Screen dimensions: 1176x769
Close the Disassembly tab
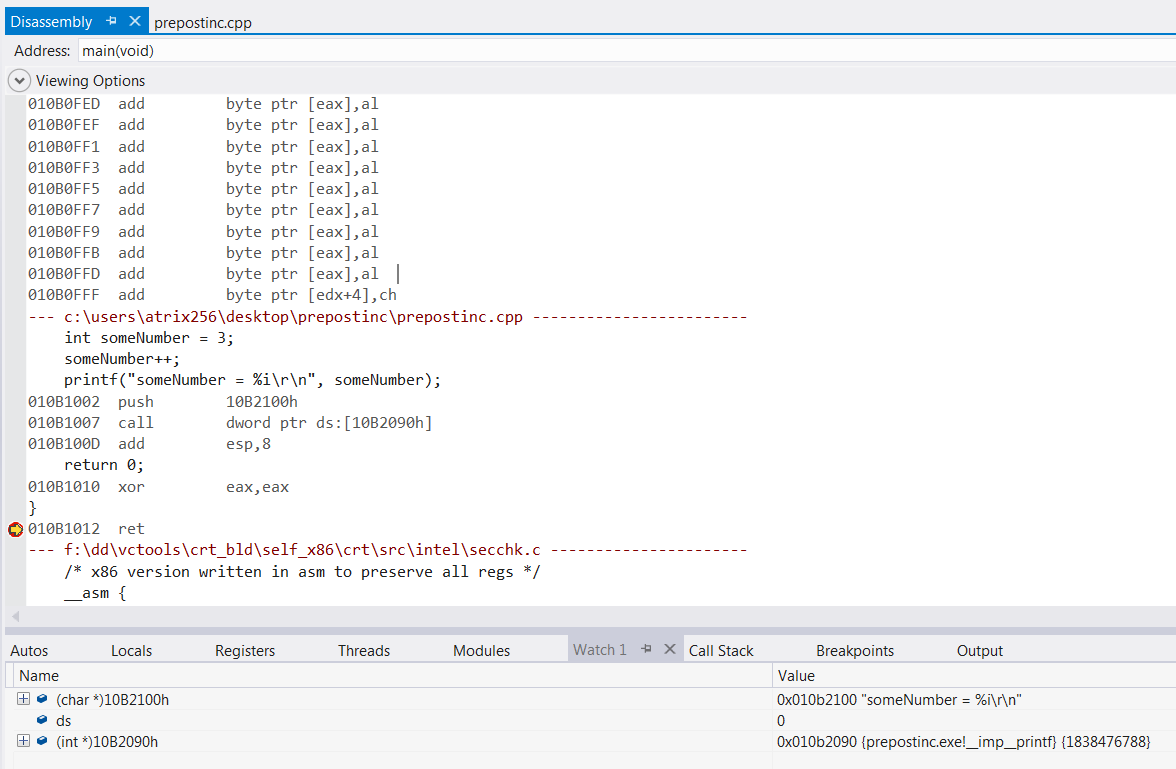click(x=135, y=21)
